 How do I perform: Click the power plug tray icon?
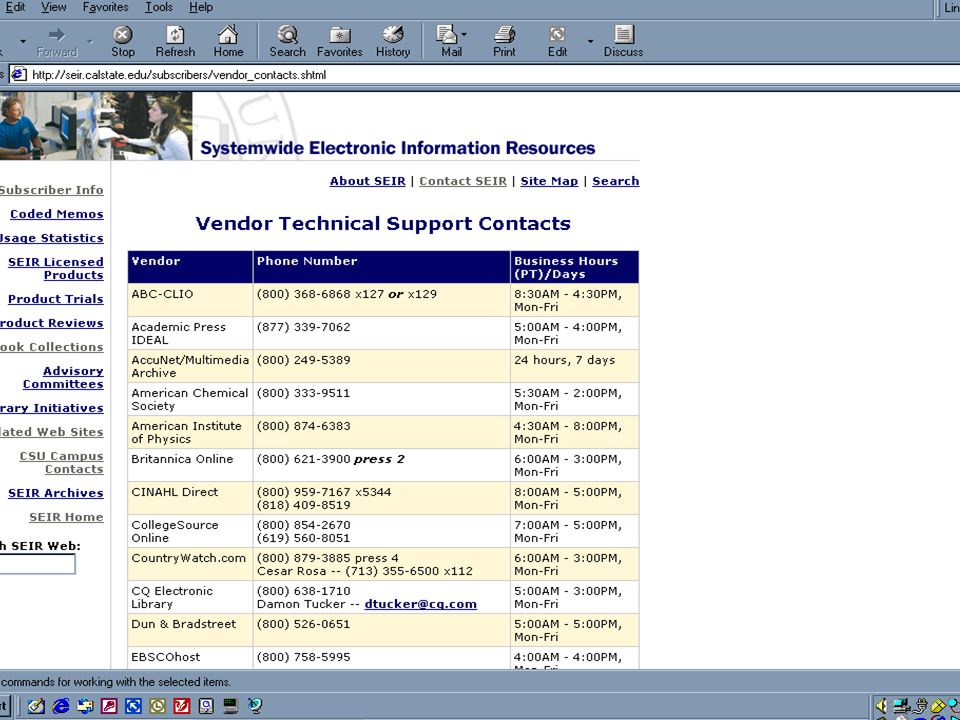(x=920, y=706)
